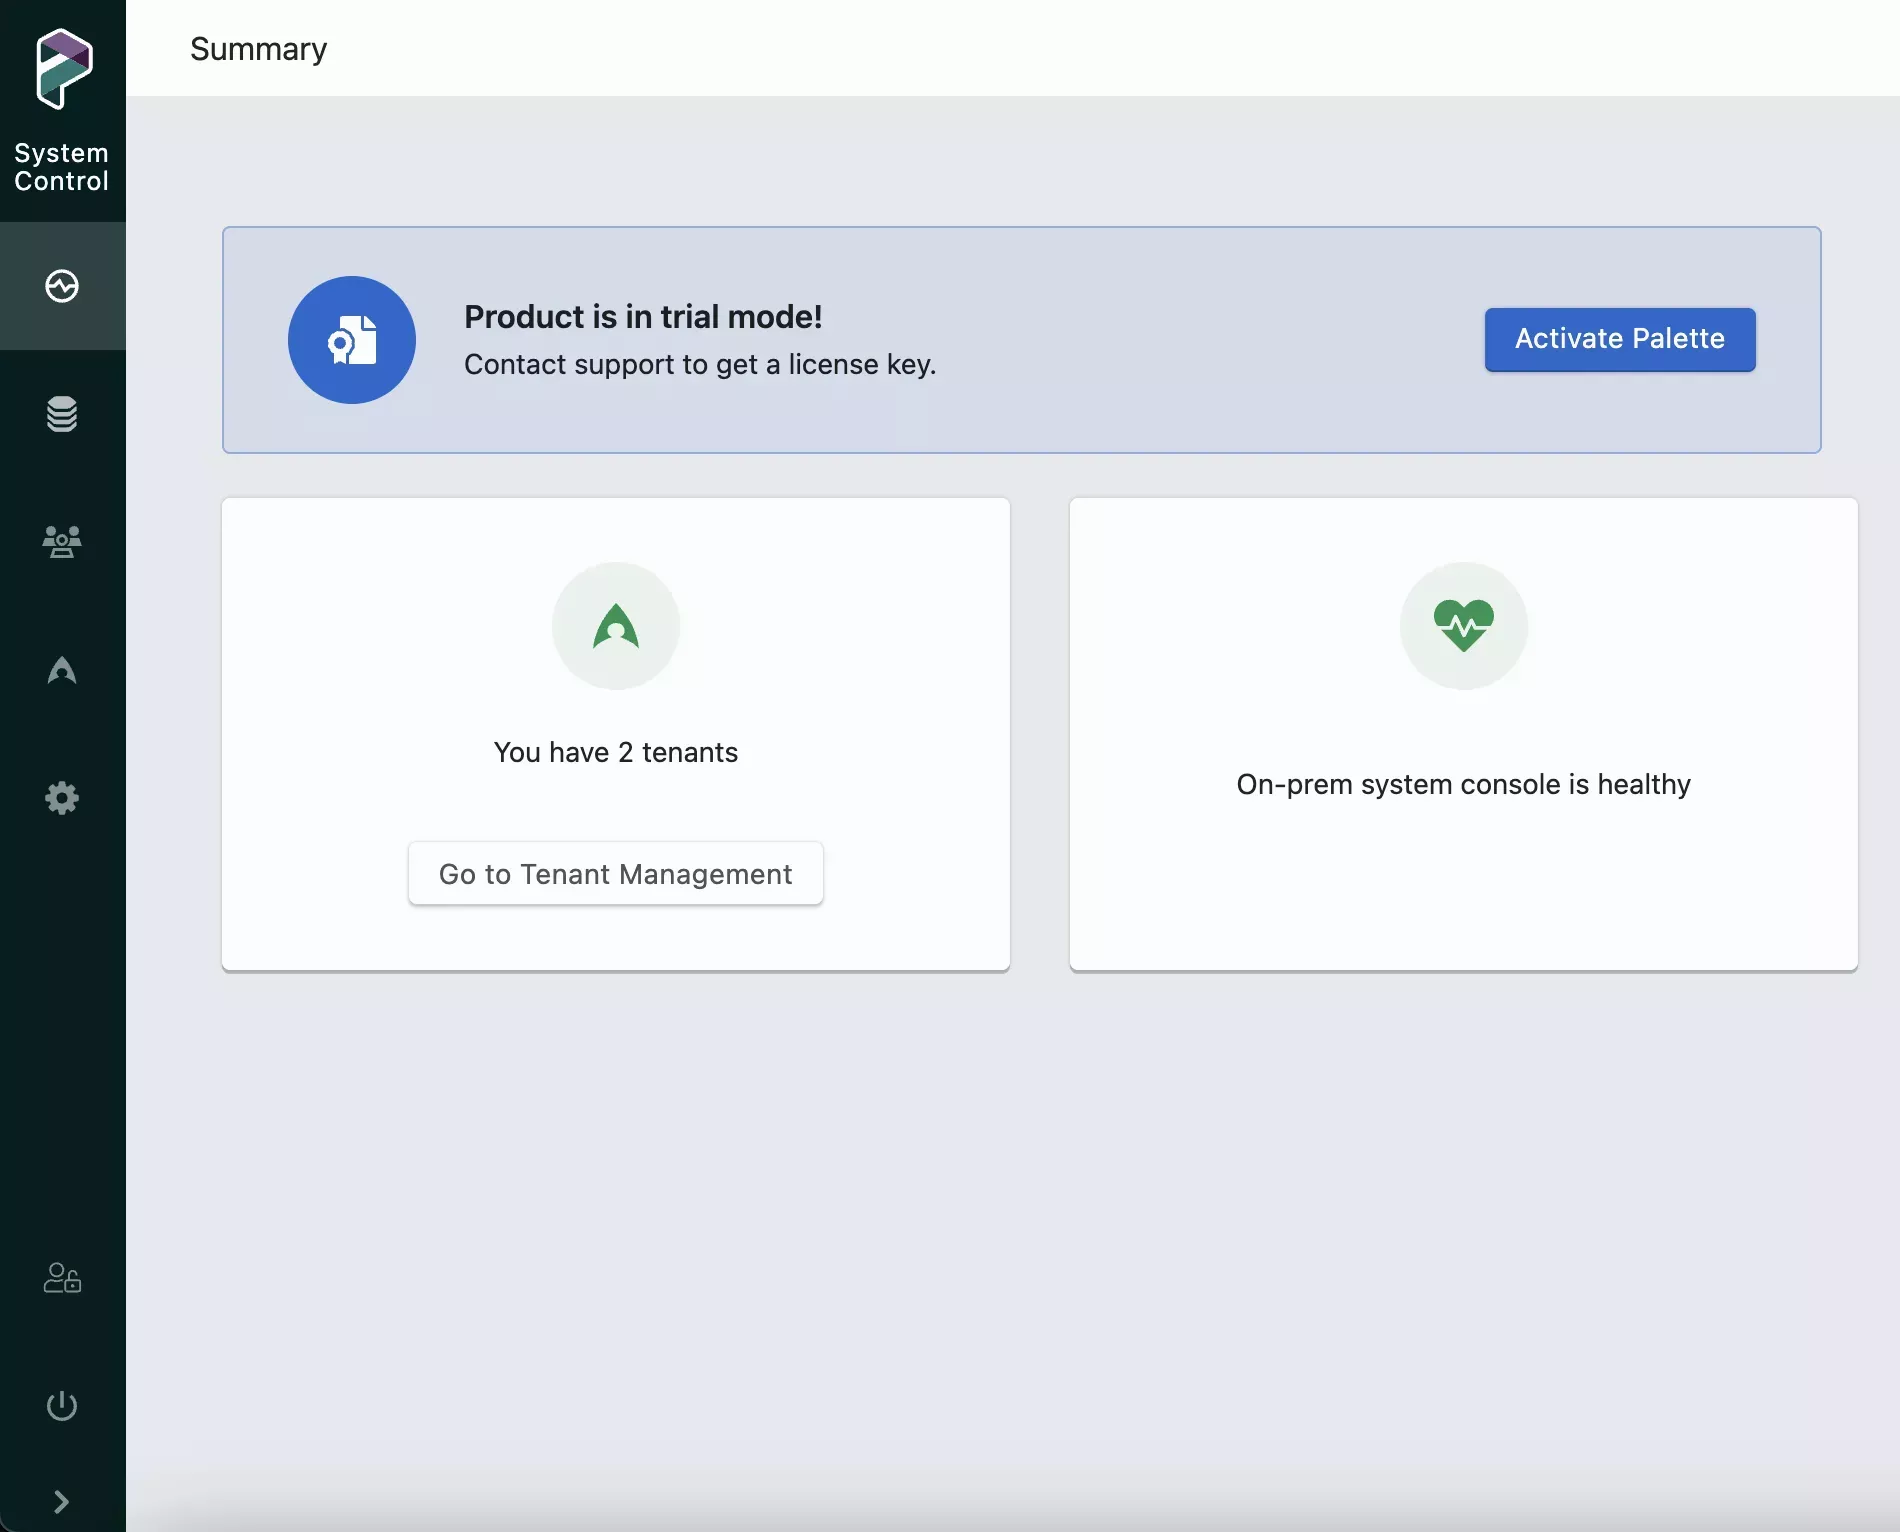Click the tenant avatar icon above tenant count
Viewport: 1900px width, 1532px height.
(x=615, y=626)
